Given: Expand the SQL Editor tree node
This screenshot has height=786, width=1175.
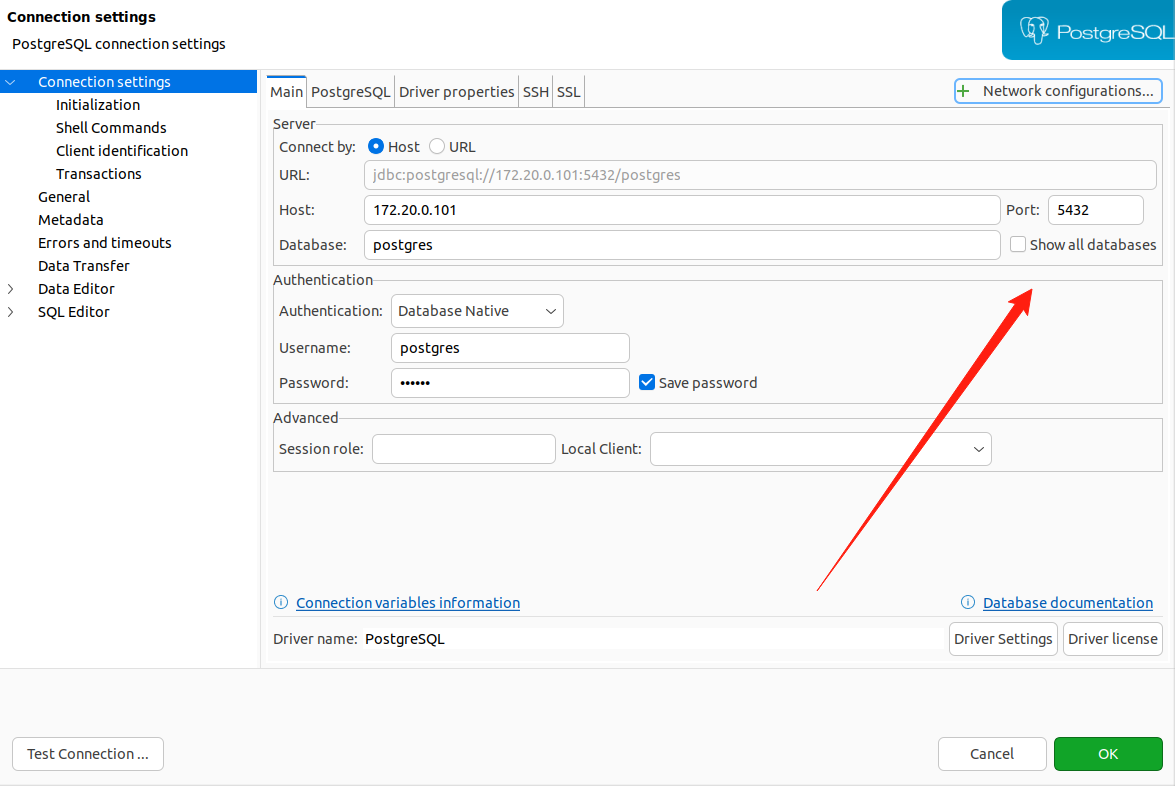Looking at the screenshot, I should tap(11, 312).
